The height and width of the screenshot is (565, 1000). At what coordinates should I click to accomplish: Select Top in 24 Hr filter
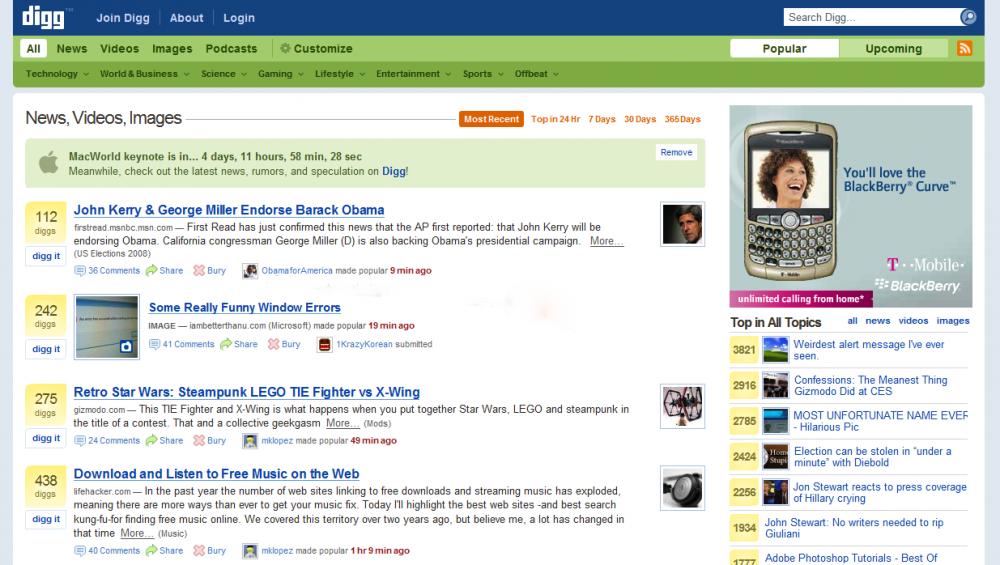(555, 119)
